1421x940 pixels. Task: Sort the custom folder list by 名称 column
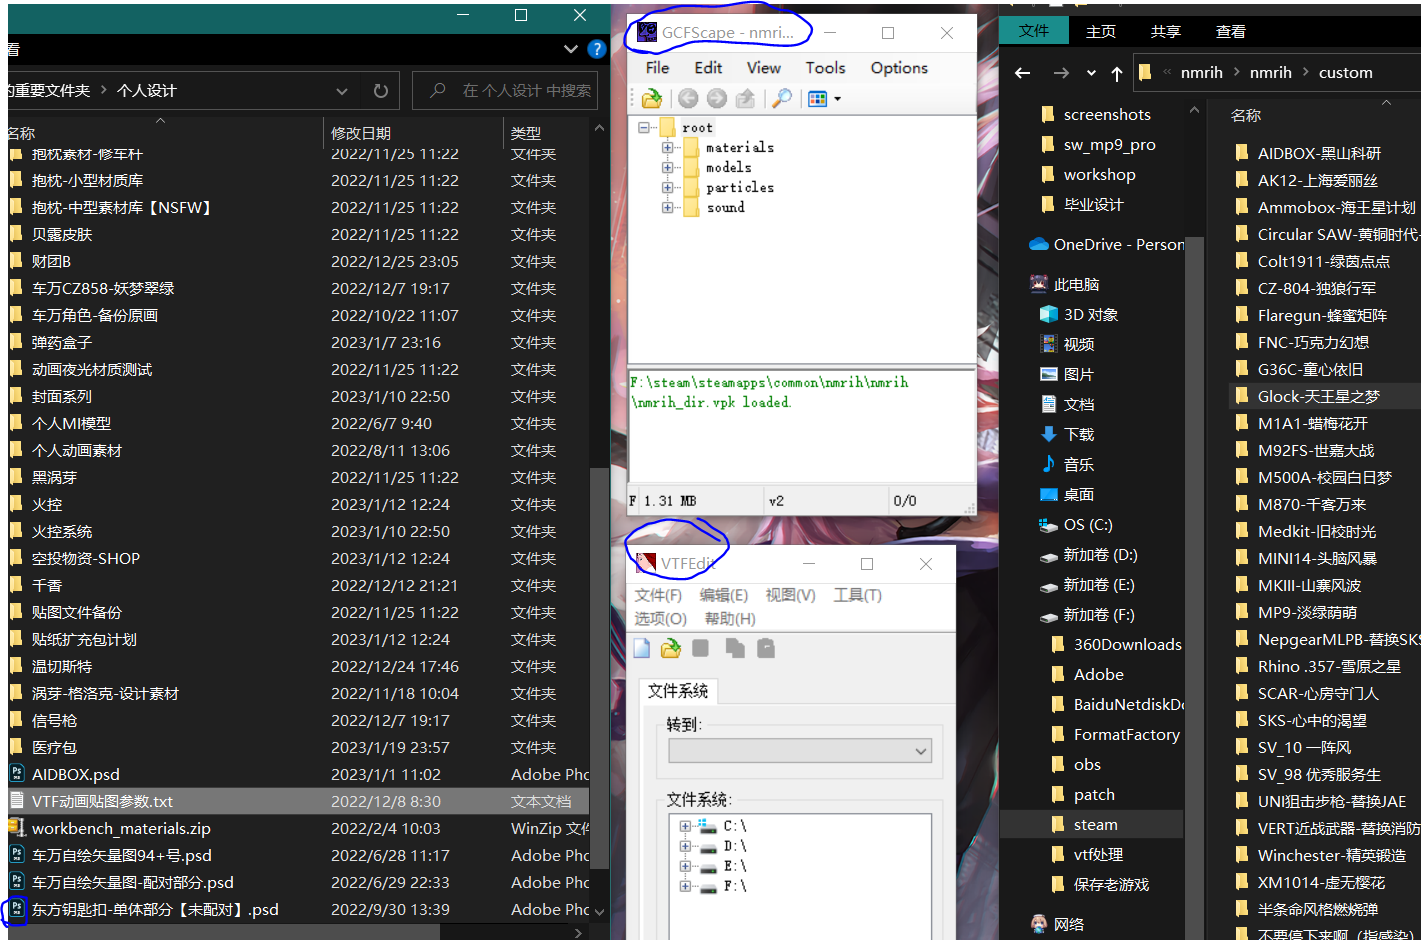(x=1246, y=115)
